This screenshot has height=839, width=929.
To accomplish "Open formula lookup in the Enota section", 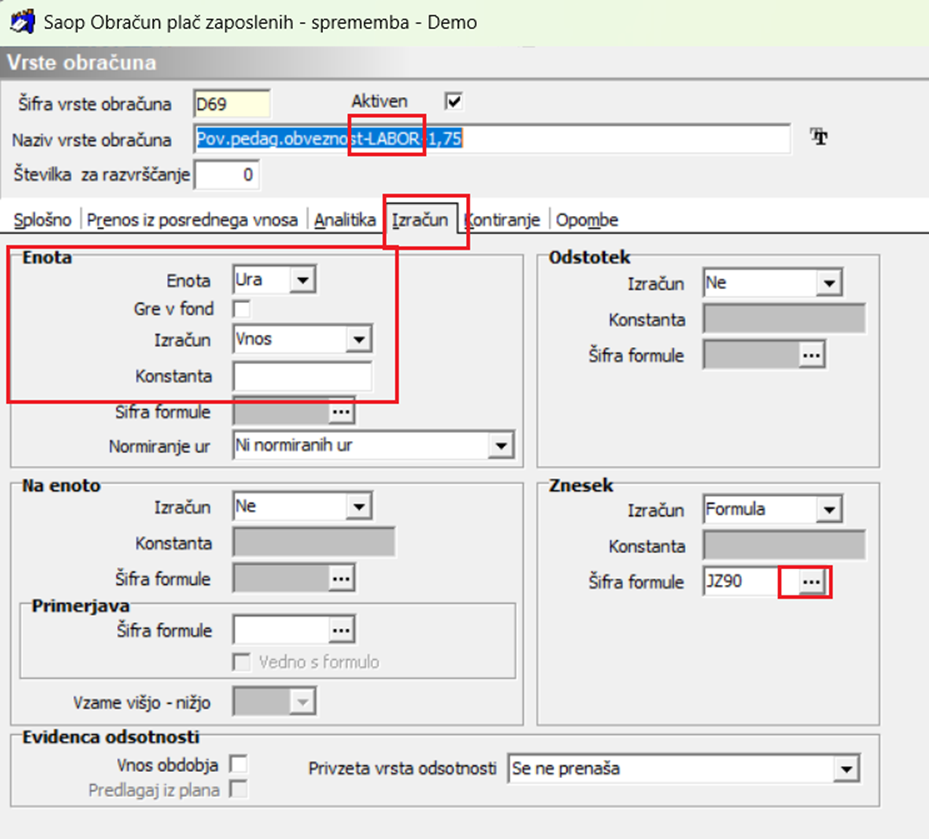I will point(341,412).
